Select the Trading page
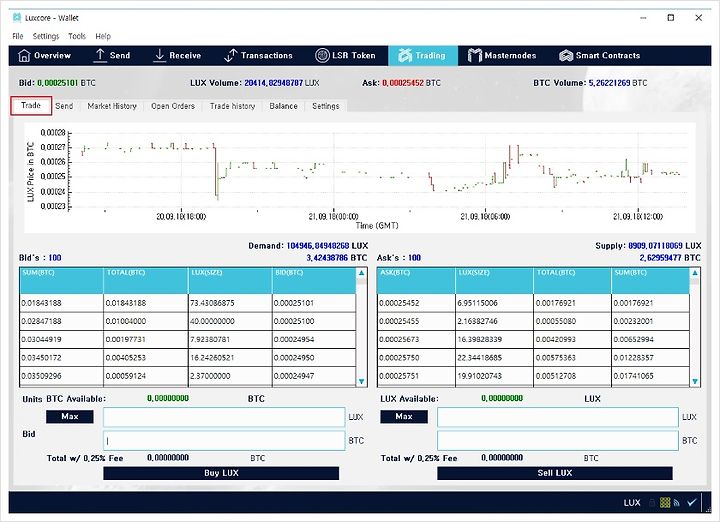The height and width of the screenshot is (522, 720). click(422, 56)
